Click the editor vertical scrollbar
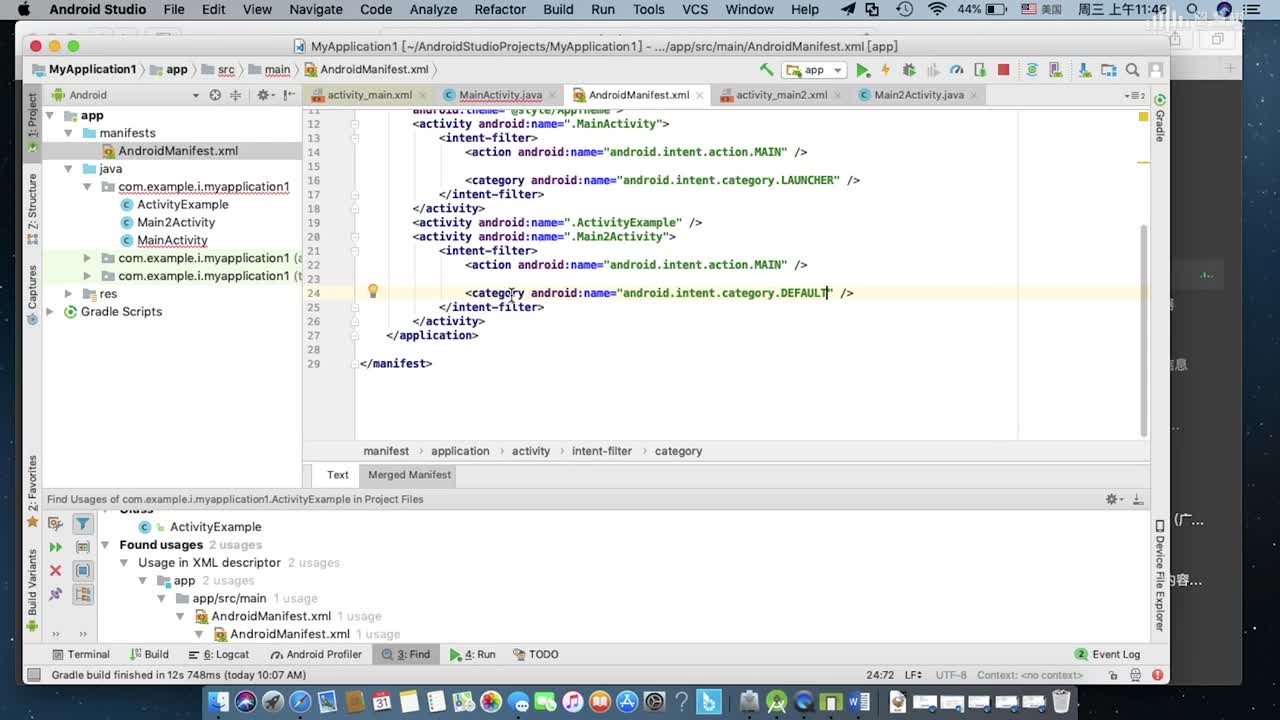The image size is (1280, 720). click(x=1144, y=330)
